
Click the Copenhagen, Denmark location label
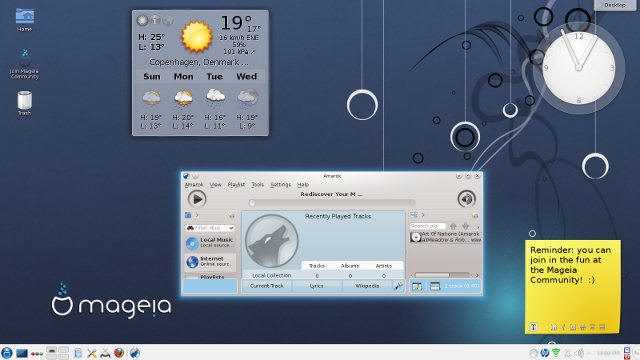pyautogui.click(x=198, y=62)
